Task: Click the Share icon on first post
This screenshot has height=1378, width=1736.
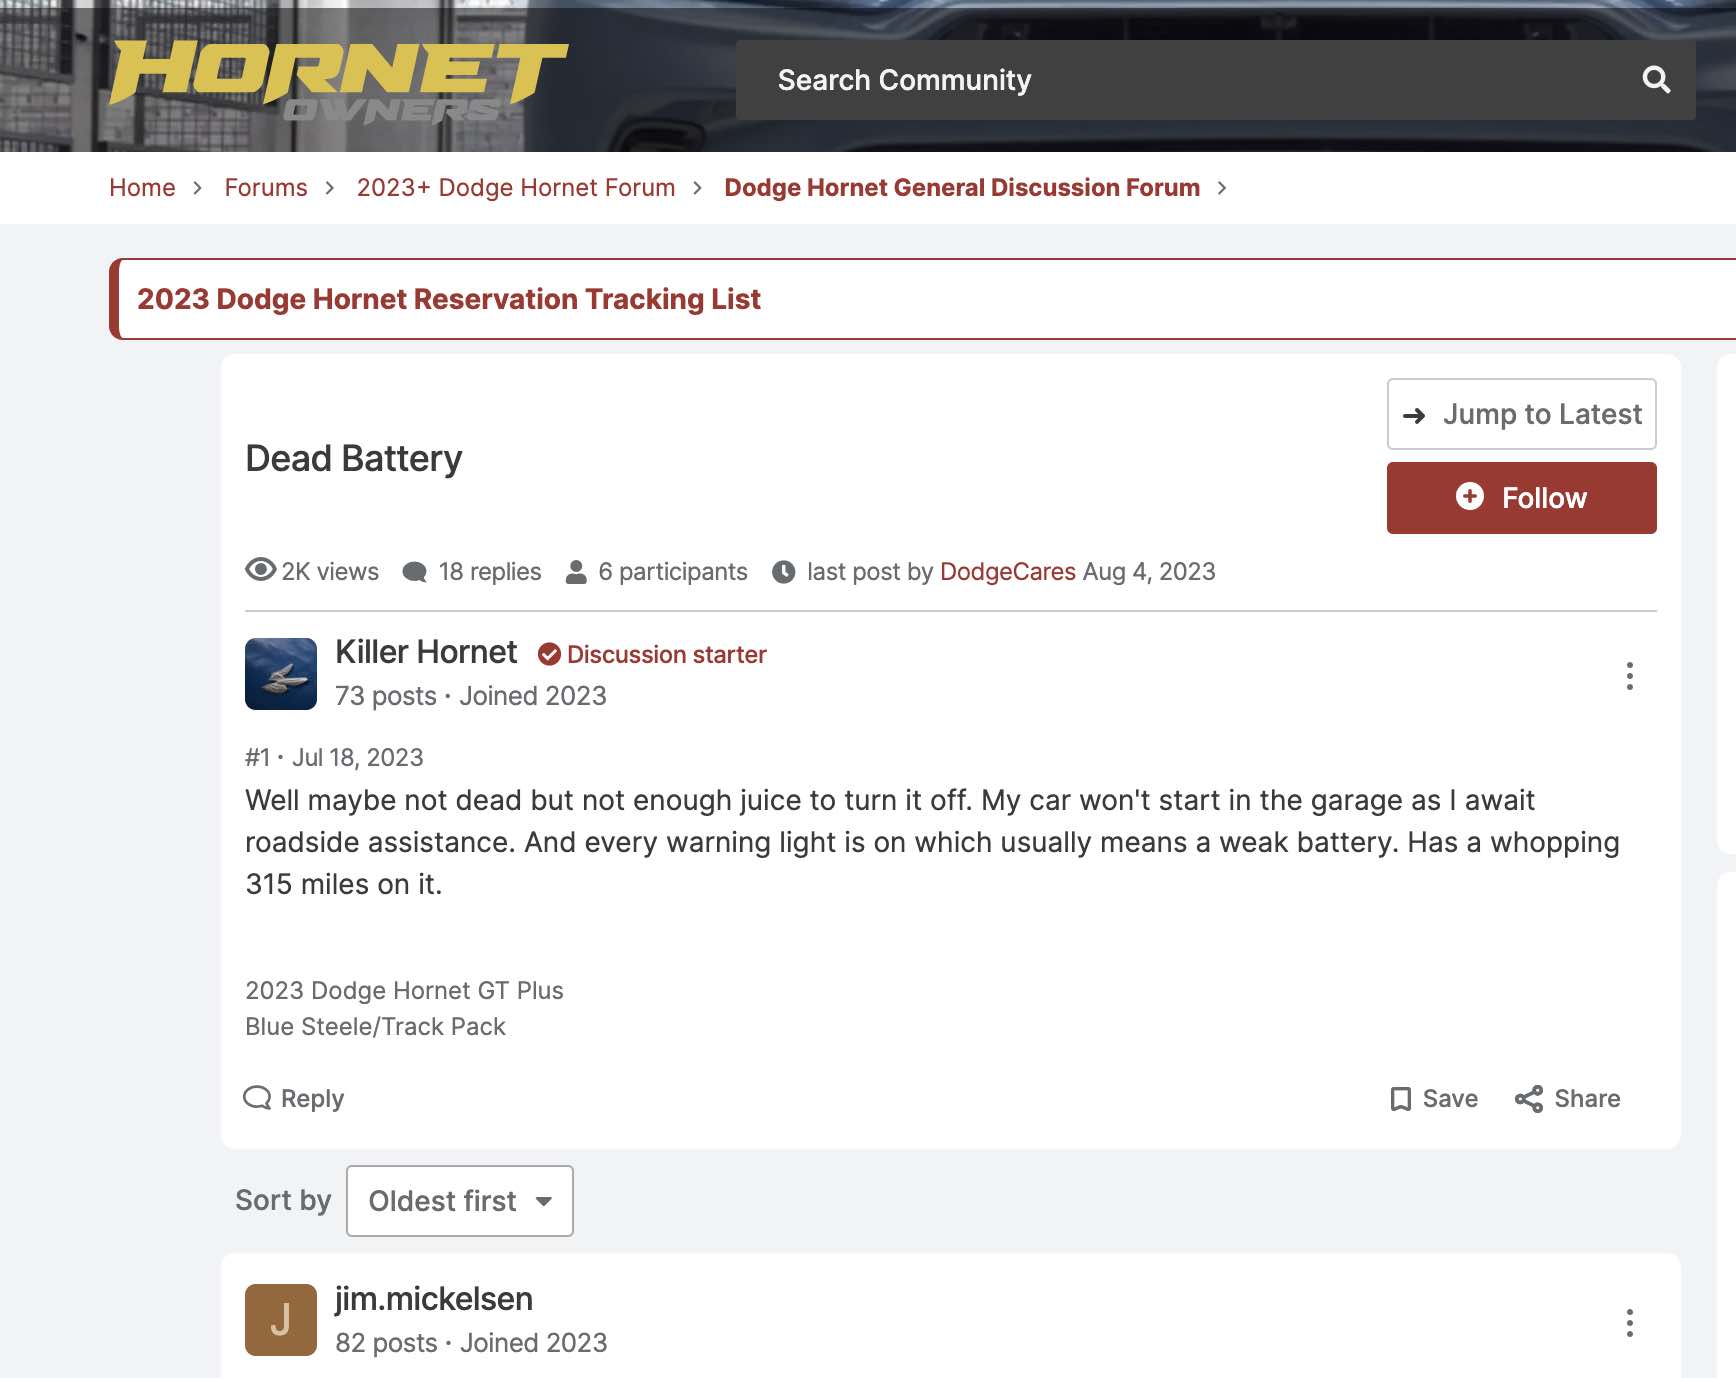Action: (x=1528, y=1099)
